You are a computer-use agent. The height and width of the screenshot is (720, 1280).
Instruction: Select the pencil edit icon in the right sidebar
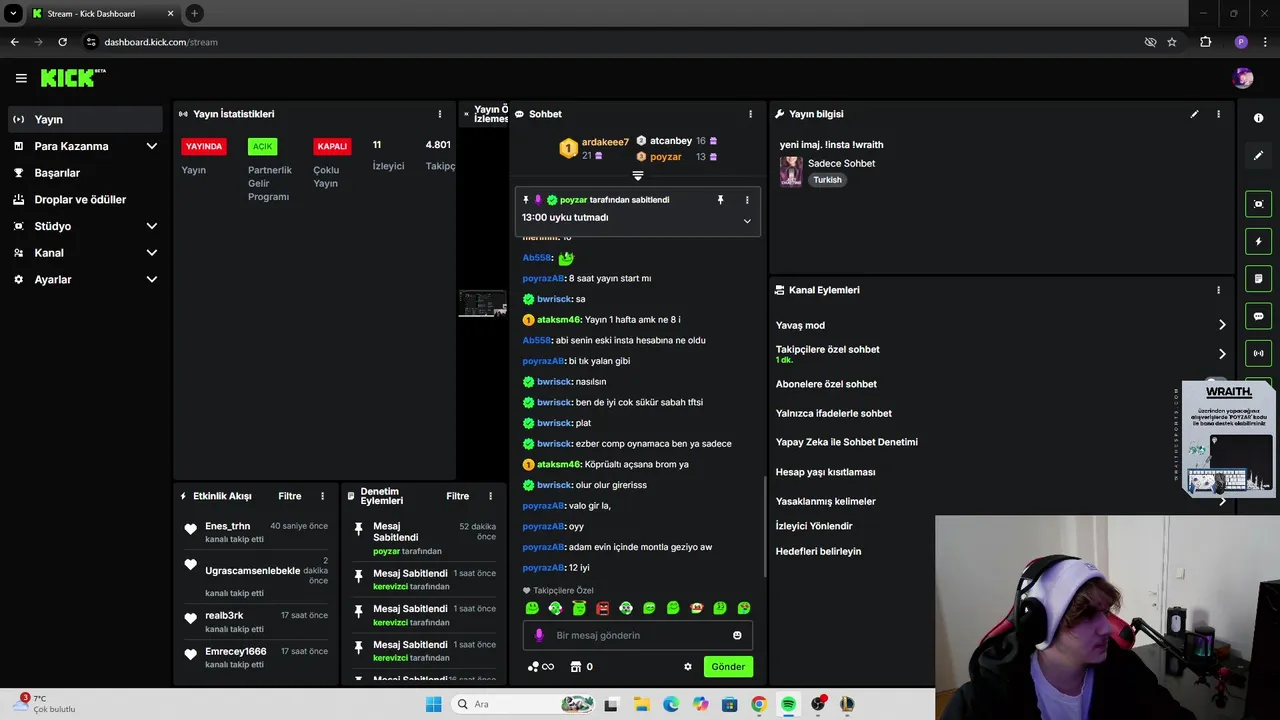(x=1258, y=155)
